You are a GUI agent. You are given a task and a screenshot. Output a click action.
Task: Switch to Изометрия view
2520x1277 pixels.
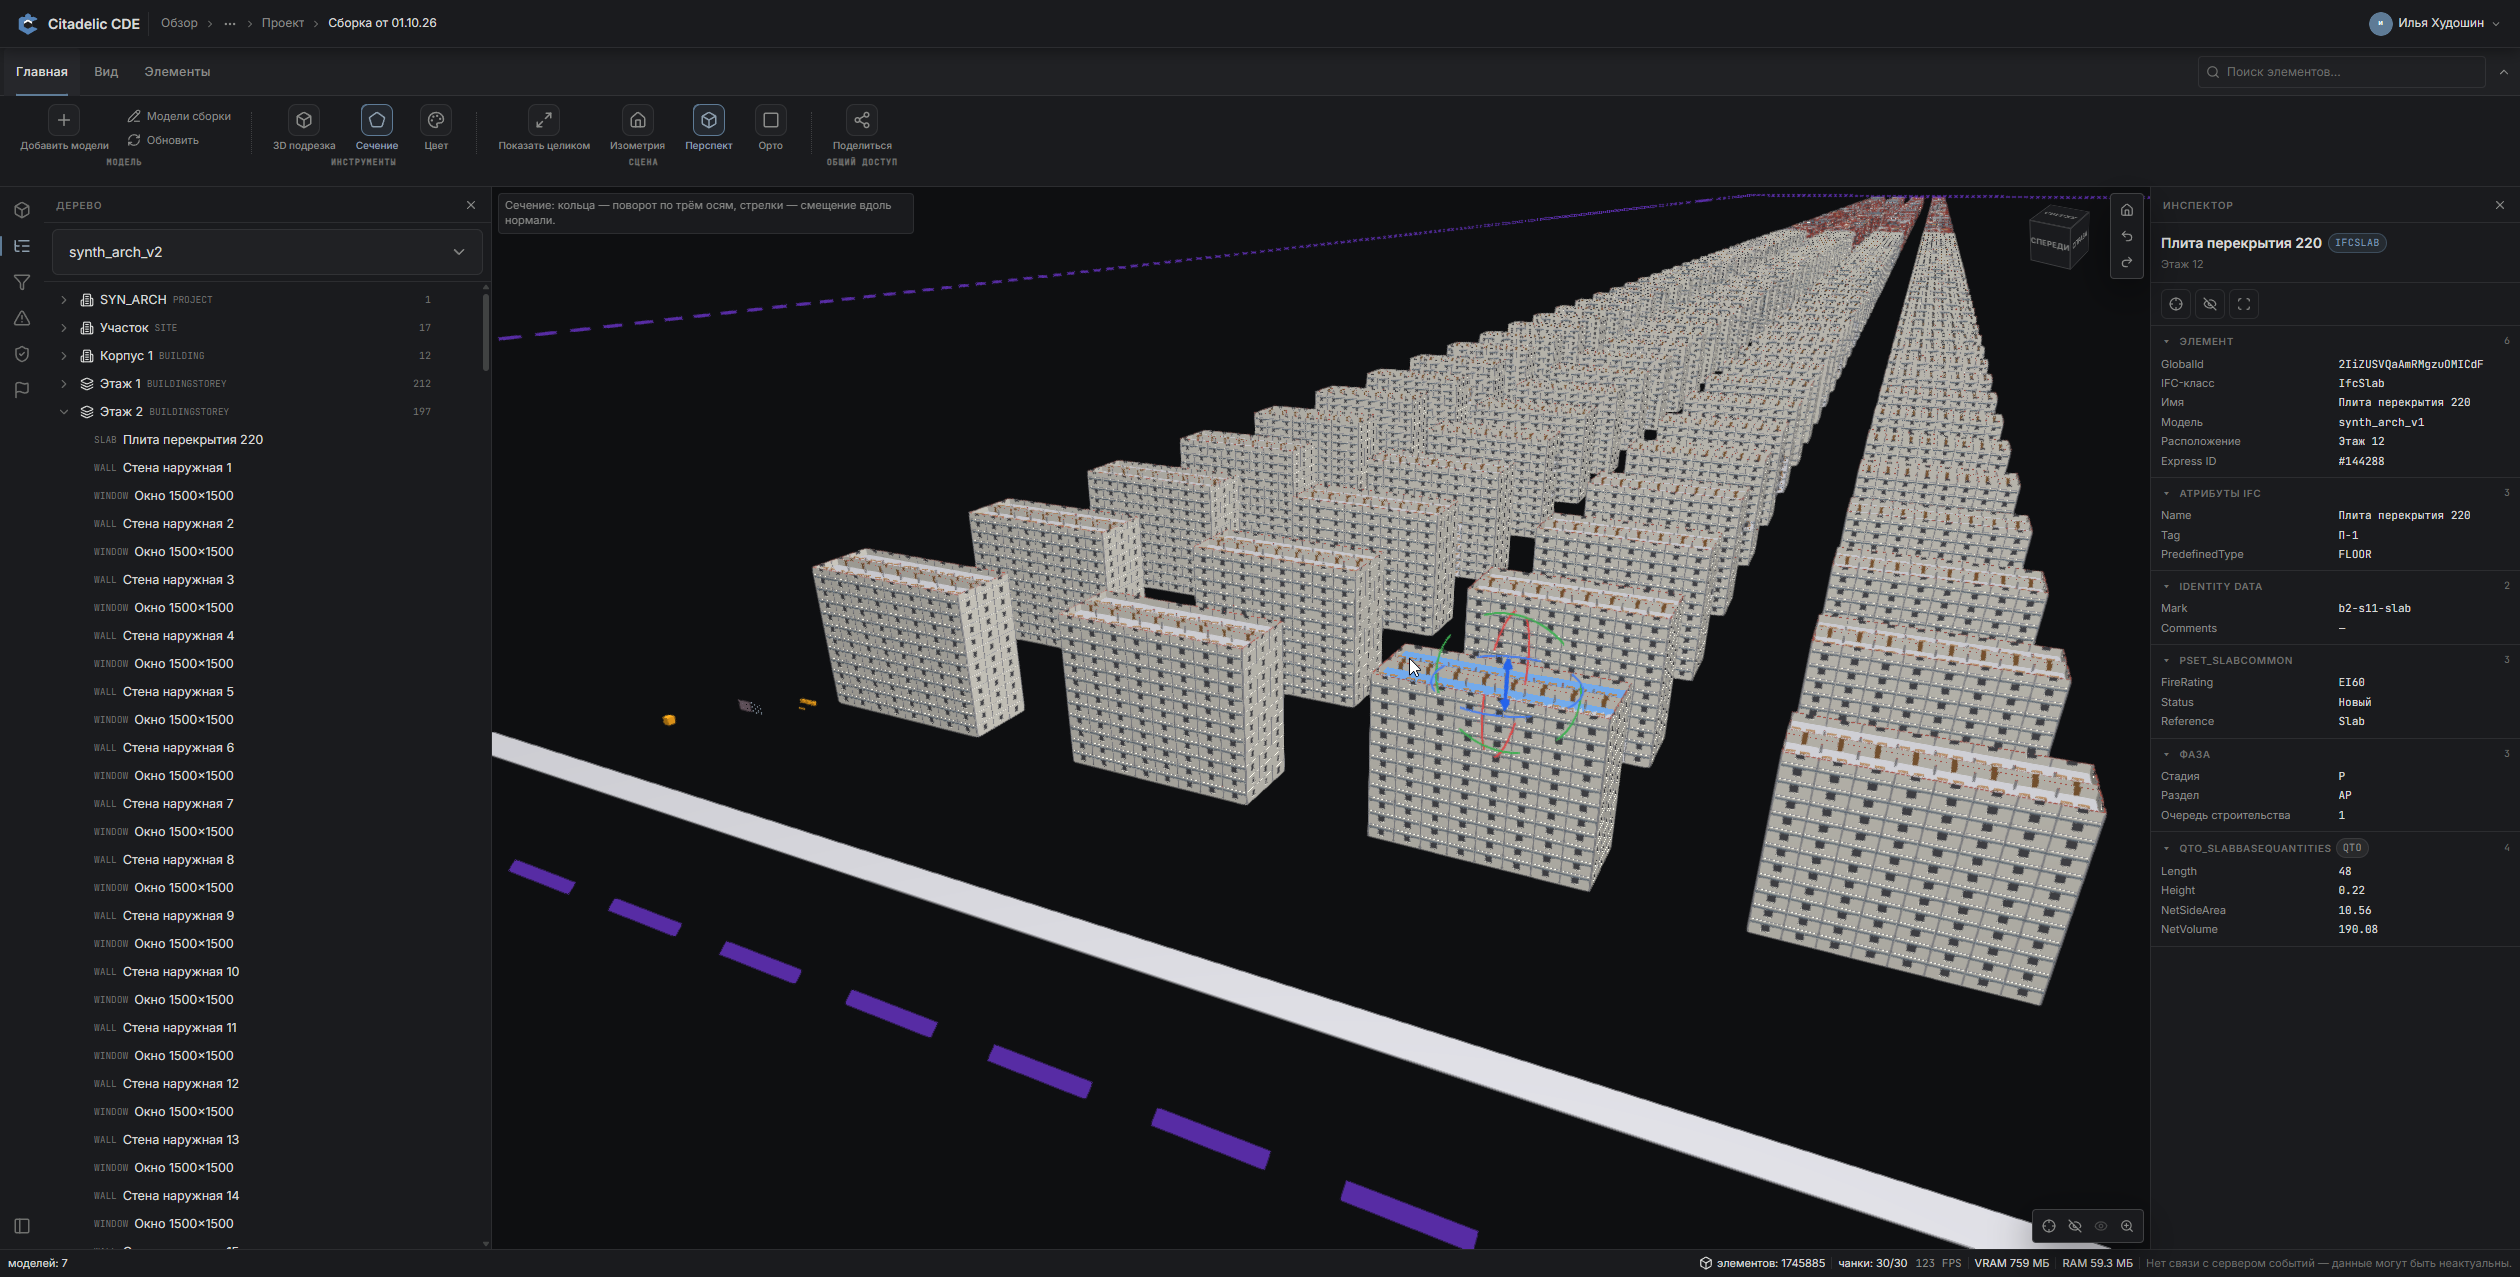pyautogui.click(x=638, y=120)
